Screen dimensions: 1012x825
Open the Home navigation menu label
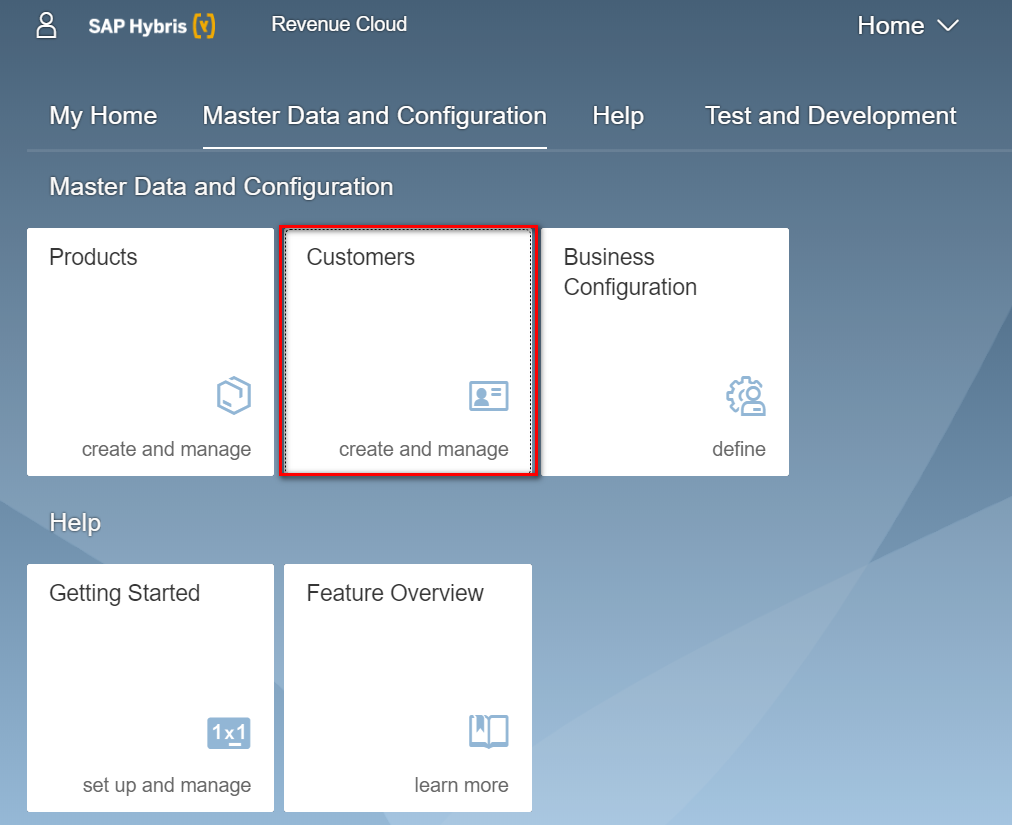pos(890,26)
